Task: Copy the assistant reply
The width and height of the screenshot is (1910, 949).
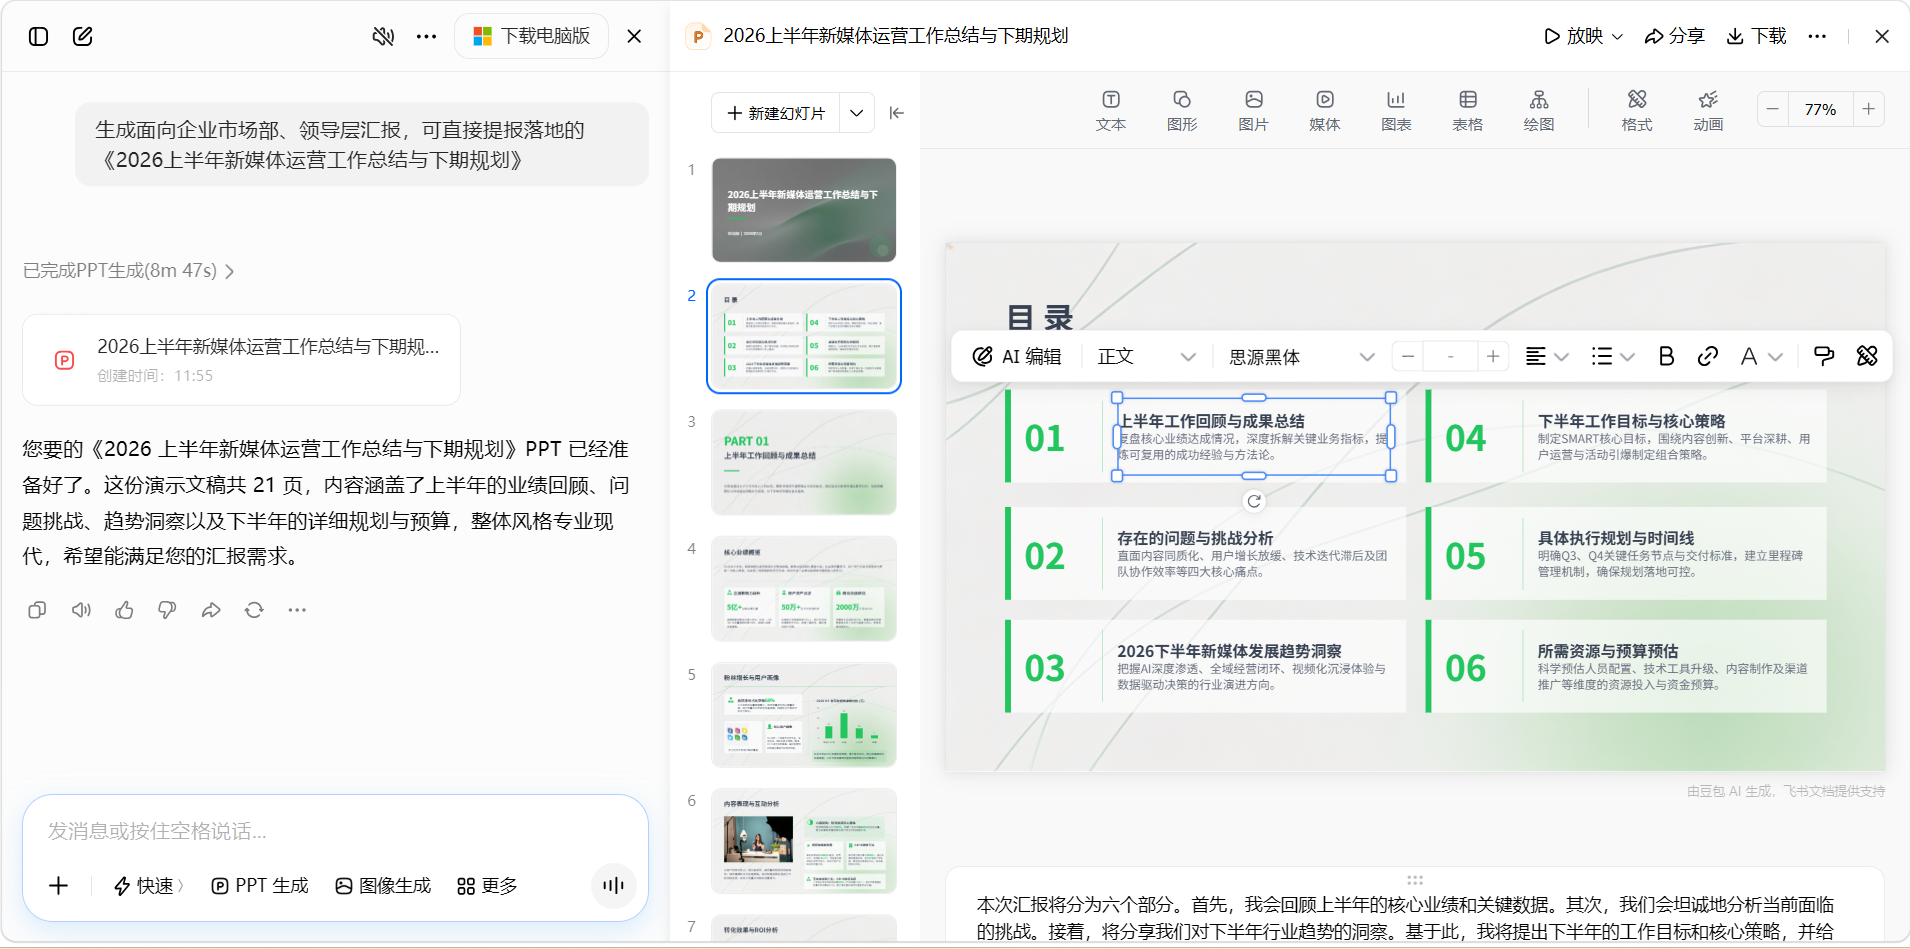Action: 37,610
